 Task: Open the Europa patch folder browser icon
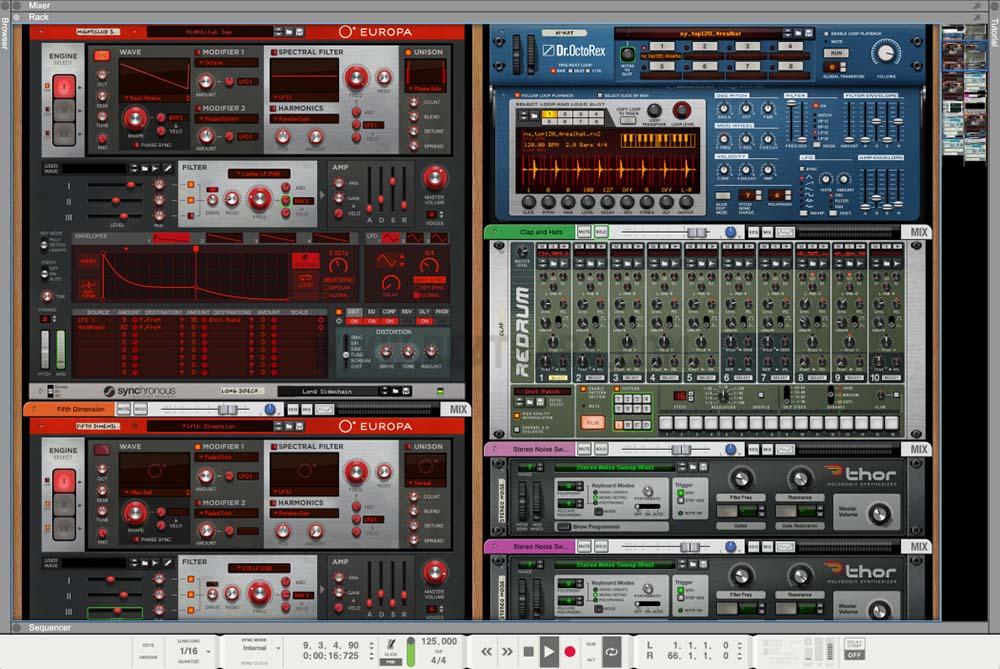287,32
